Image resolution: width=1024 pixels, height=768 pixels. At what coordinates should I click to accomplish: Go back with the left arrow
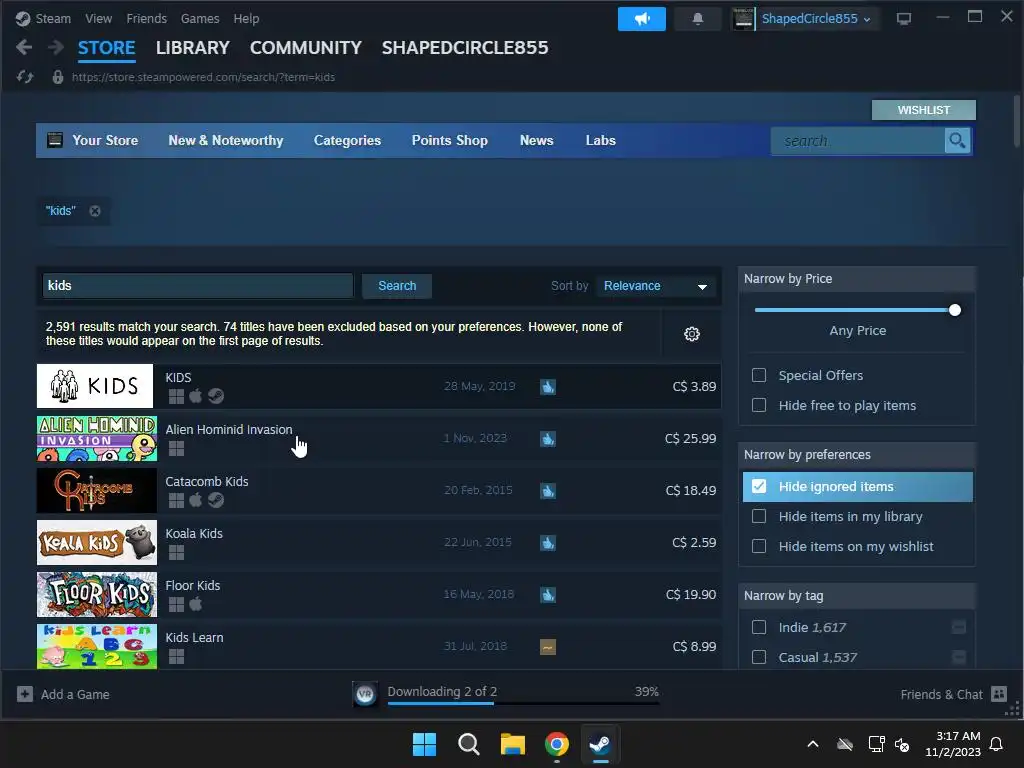coord(24,47)
